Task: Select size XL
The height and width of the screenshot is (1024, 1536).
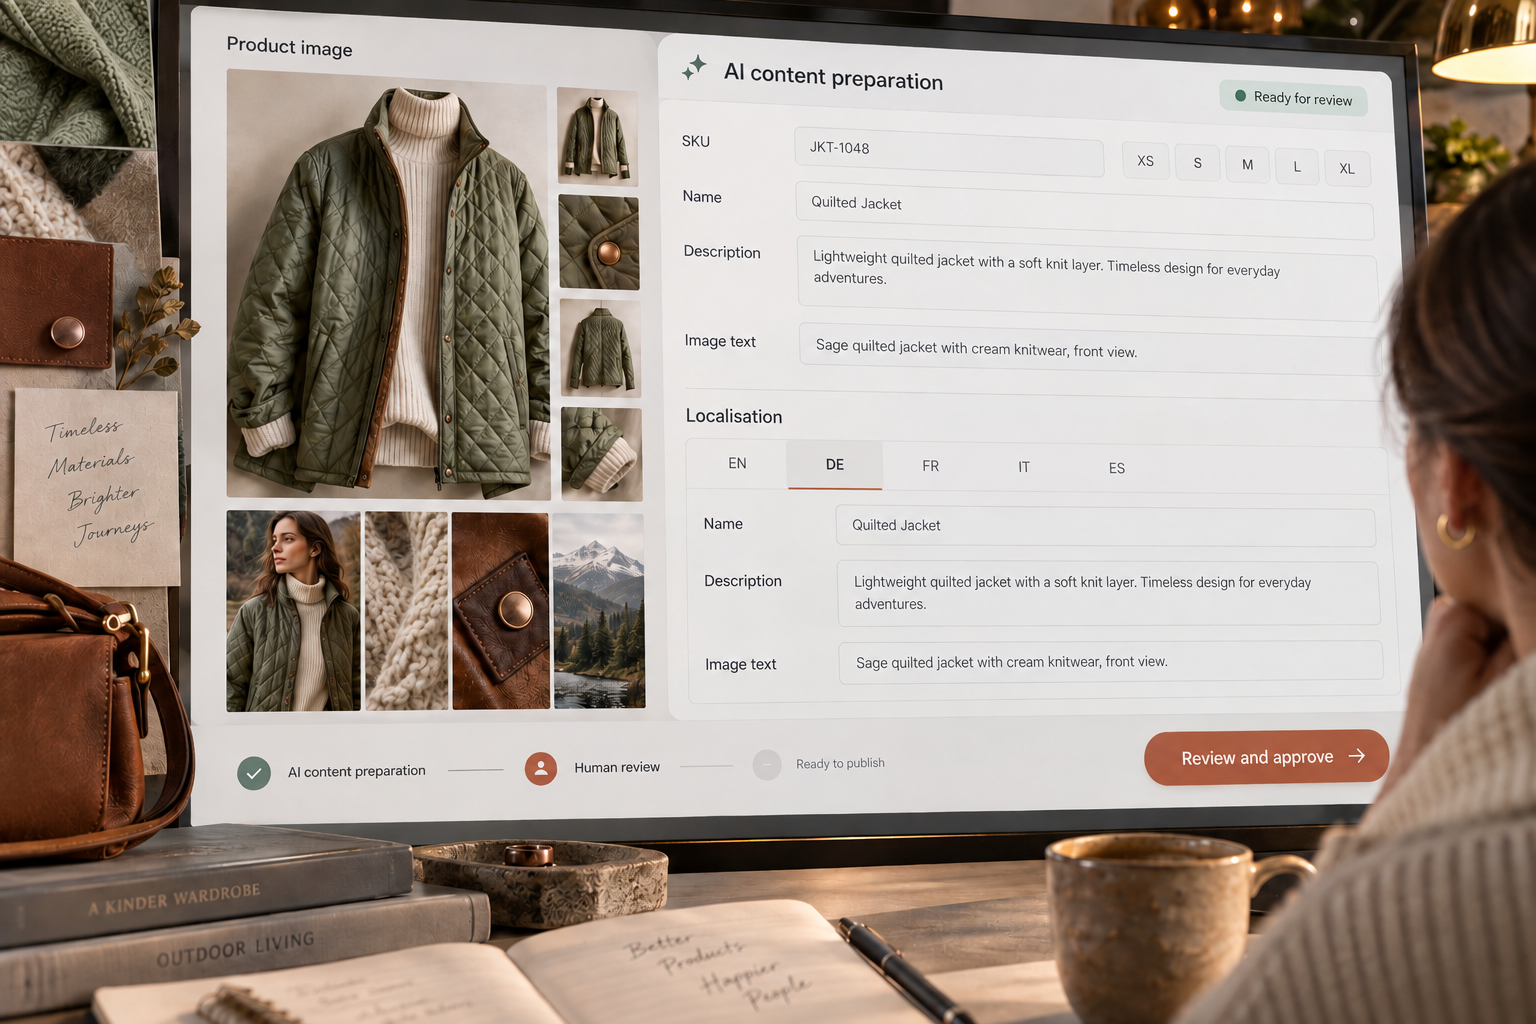Action: point(1347,169)
